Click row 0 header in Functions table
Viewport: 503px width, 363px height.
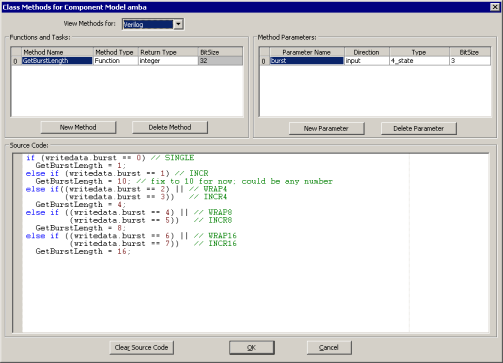point(16,61)
